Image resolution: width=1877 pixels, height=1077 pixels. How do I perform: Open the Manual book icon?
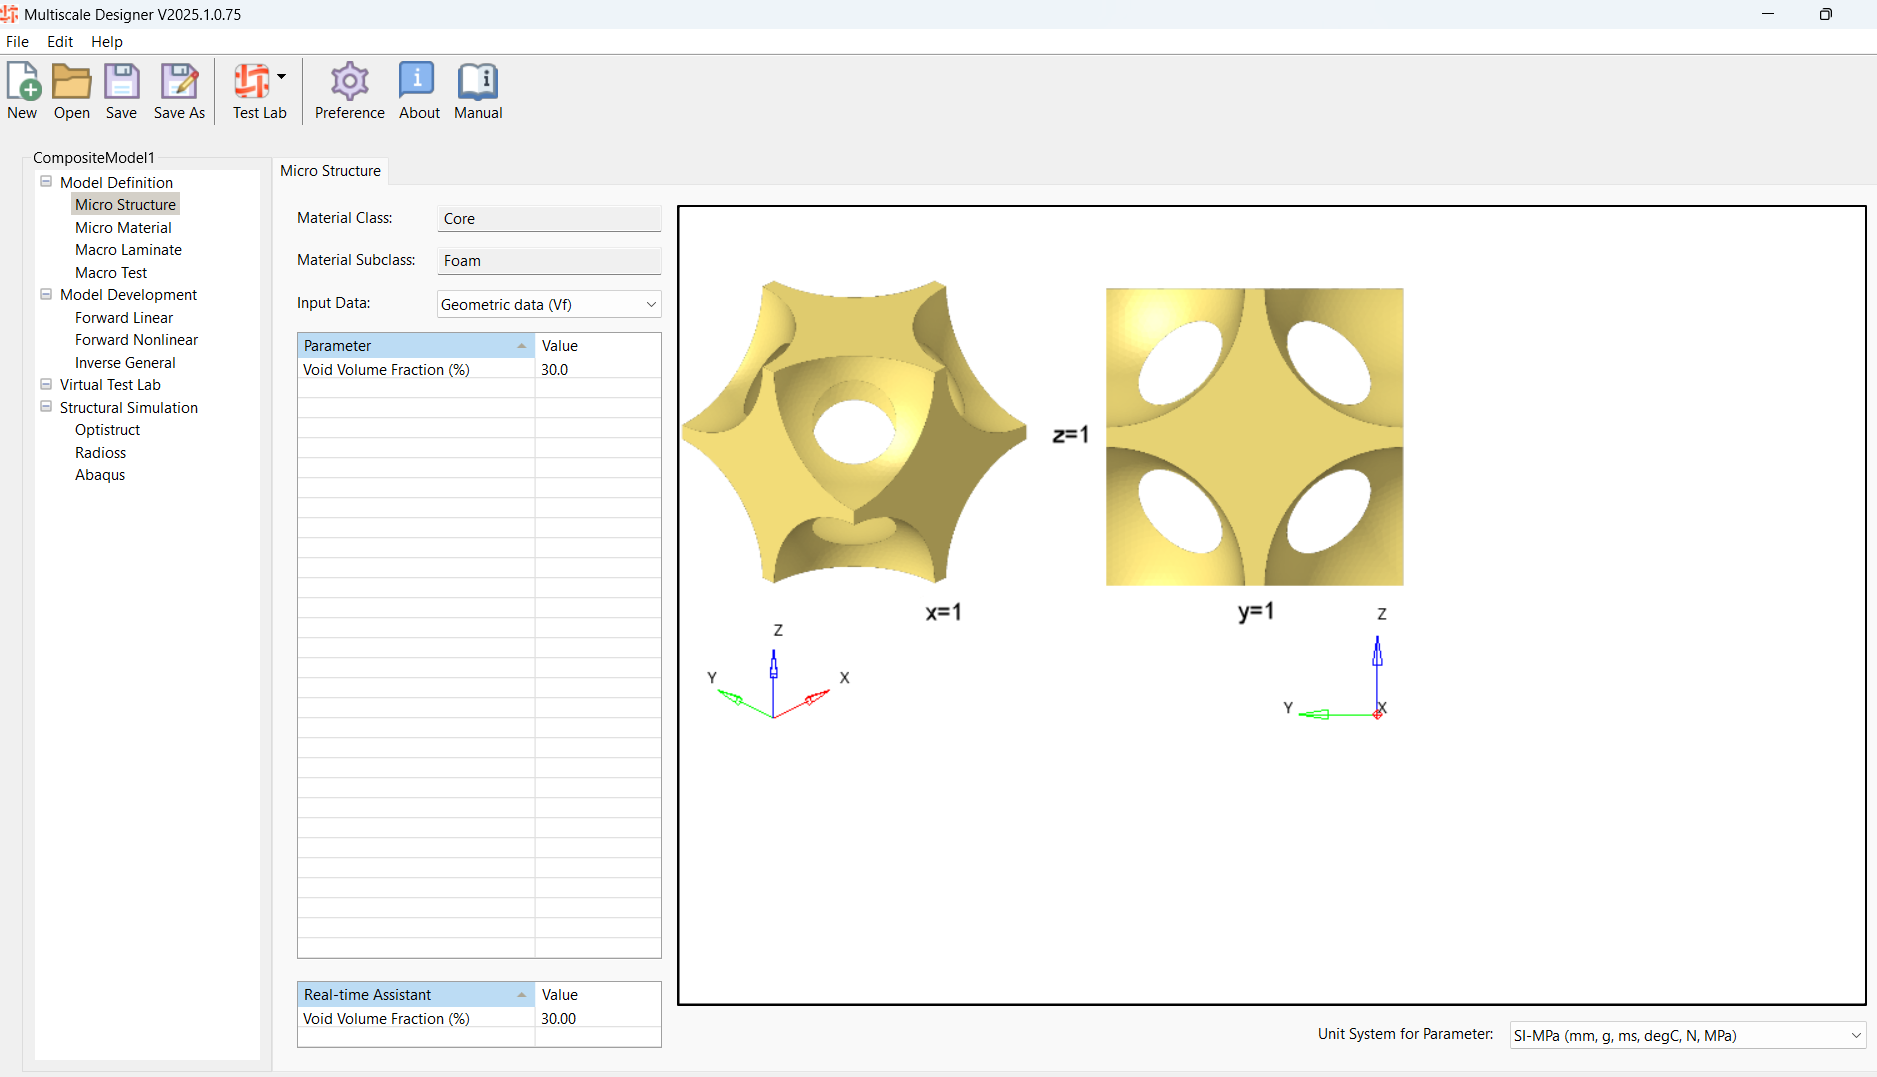pyautogui.click(x=478, y=82)
